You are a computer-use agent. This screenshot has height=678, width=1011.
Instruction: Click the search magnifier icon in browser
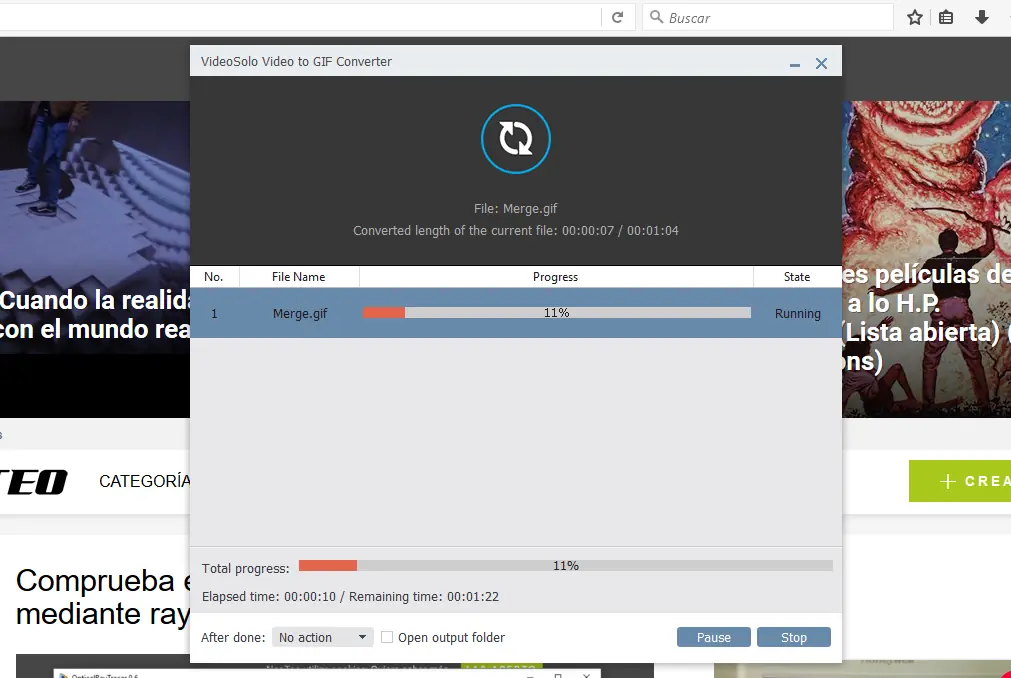pyautogui.click(x=656, y=17)
